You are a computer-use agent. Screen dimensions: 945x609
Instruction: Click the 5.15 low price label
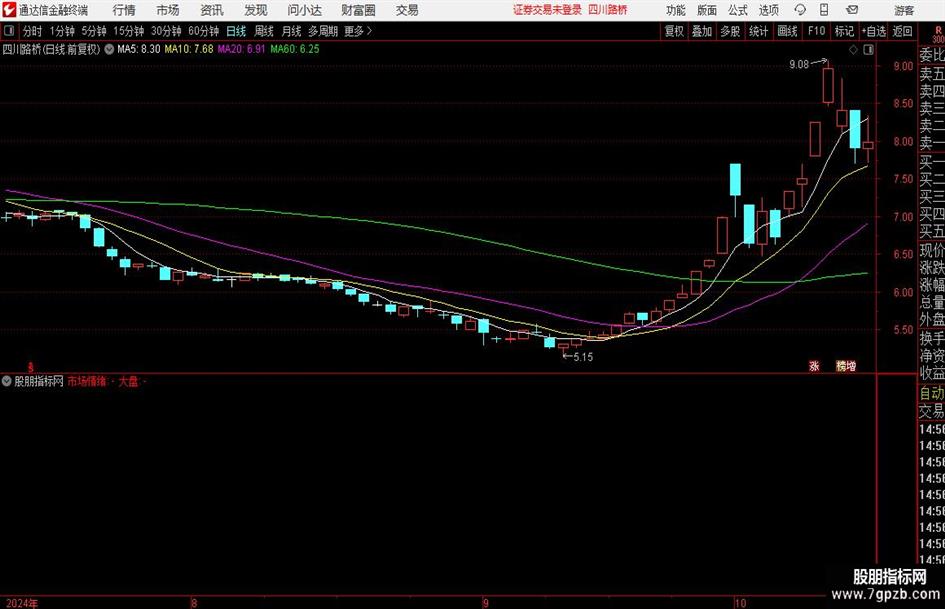583,357
